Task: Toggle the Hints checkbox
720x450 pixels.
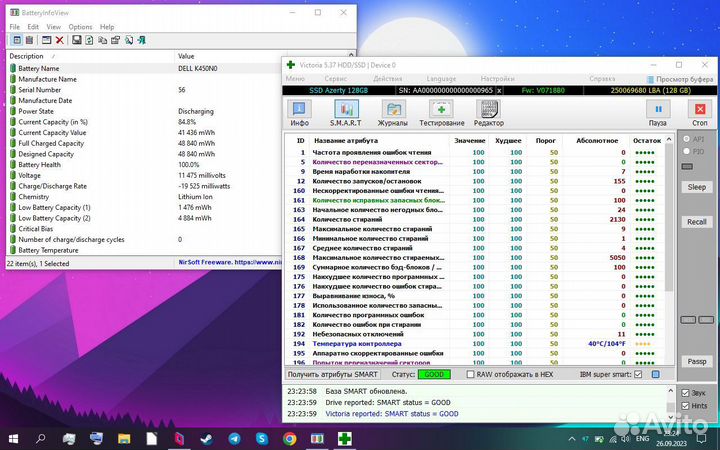Action: [685, 406]
